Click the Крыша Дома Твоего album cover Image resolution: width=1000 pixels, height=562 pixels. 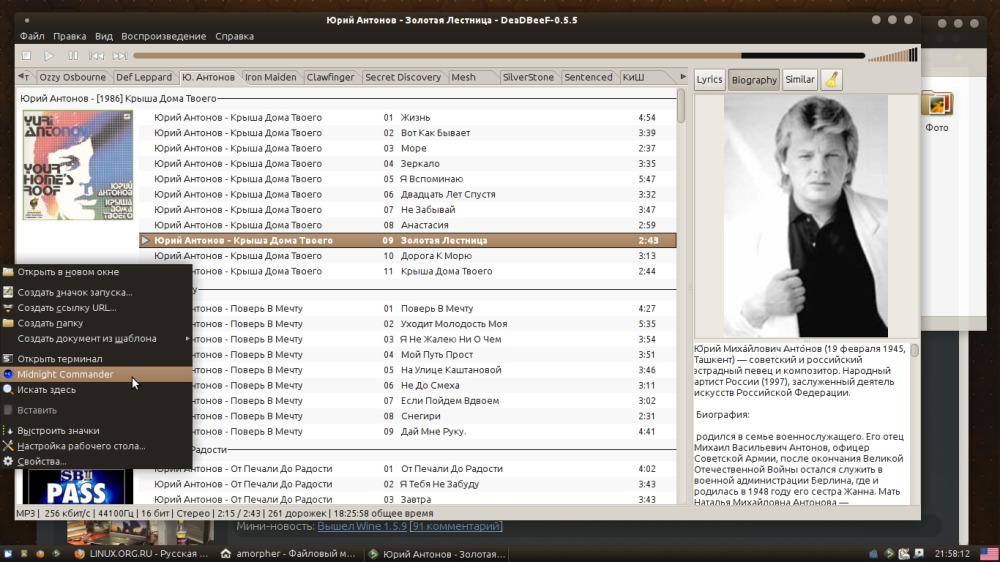(78, 165)
